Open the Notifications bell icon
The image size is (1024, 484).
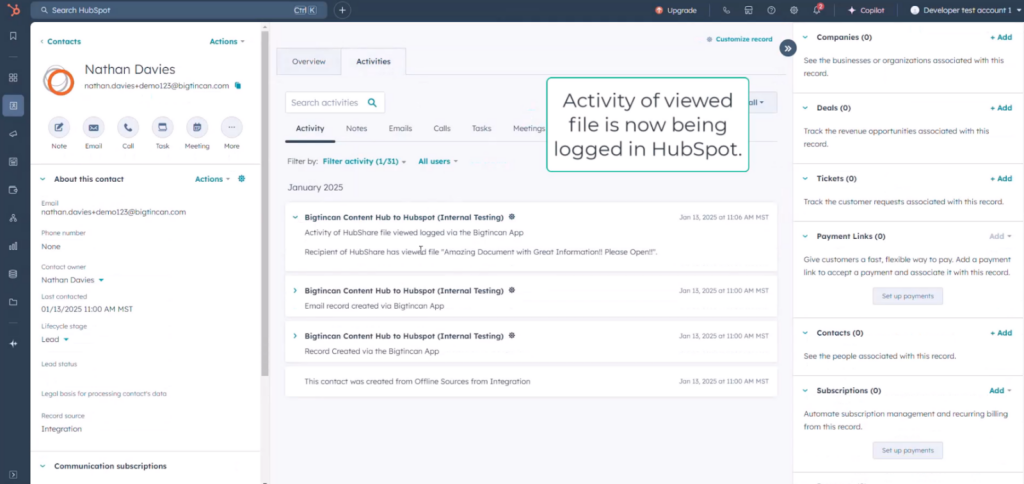click(817, 10)
